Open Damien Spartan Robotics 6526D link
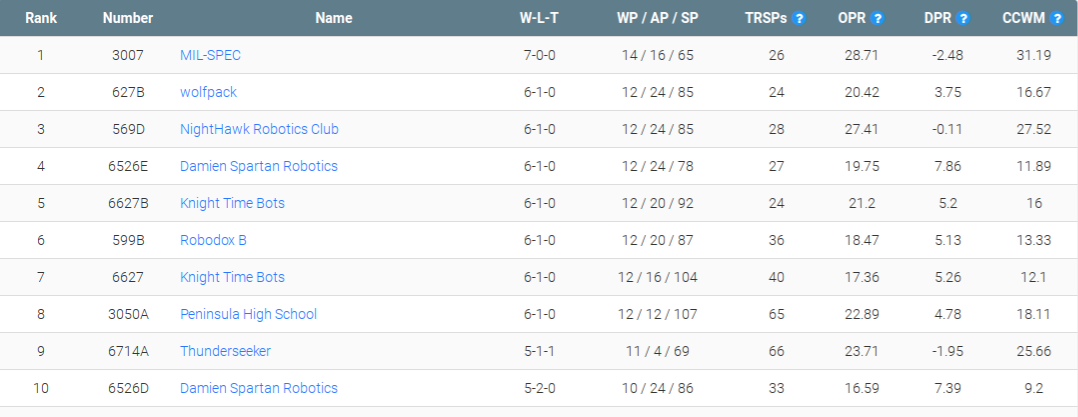The height and width of the screenshot is (417, 1078). (258, 389)
